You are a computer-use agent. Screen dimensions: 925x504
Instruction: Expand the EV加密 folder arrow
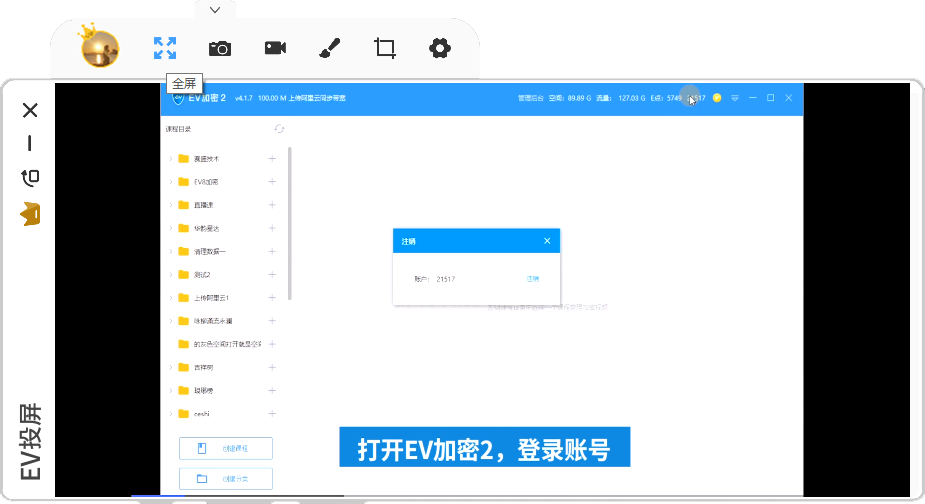[171, 182]
